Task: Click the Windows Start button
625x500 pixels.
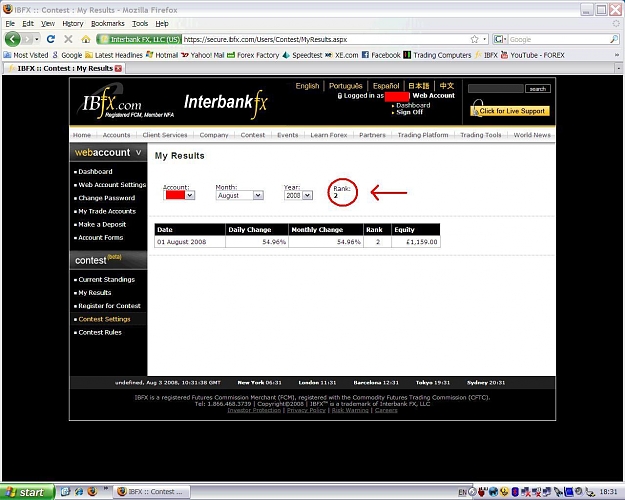Action: (x=26, y=492)
